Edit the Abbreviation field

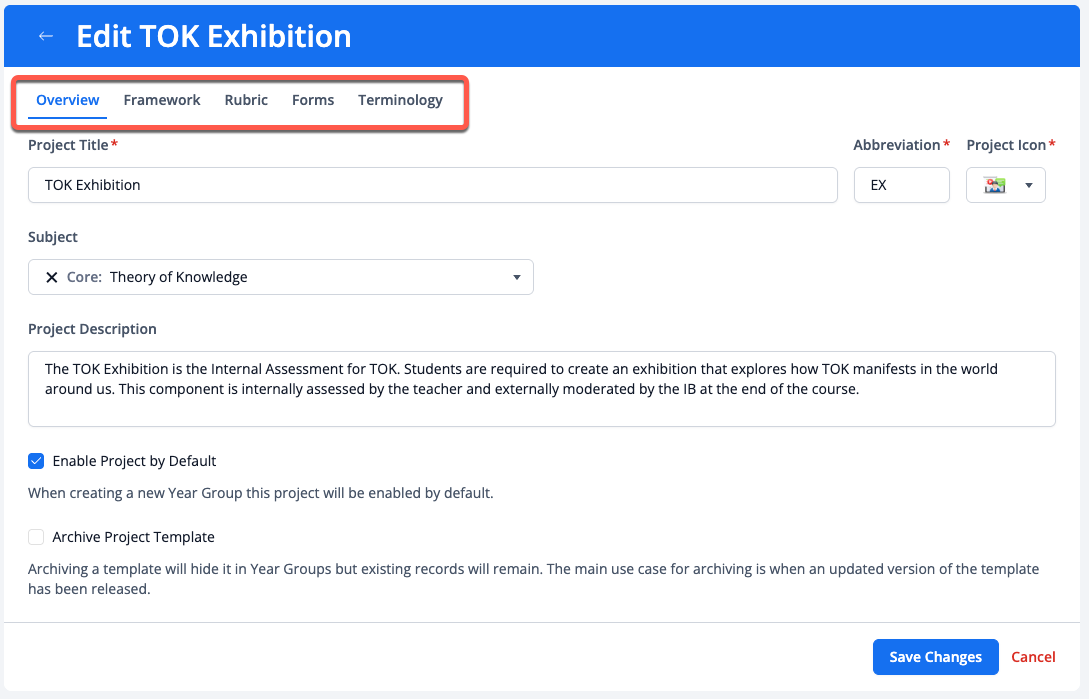point(901,185)
